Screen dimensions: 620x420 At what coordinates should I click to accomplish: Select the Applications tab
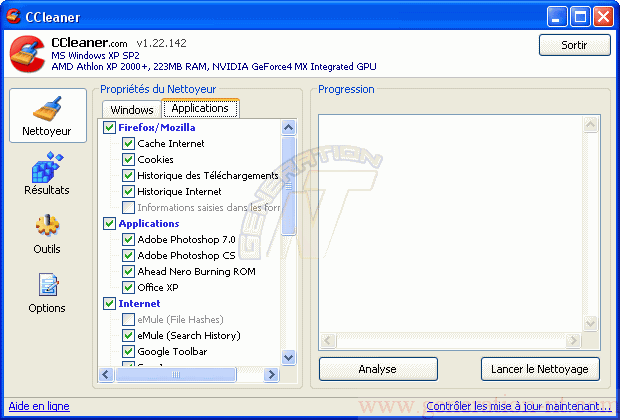(200, 108)
